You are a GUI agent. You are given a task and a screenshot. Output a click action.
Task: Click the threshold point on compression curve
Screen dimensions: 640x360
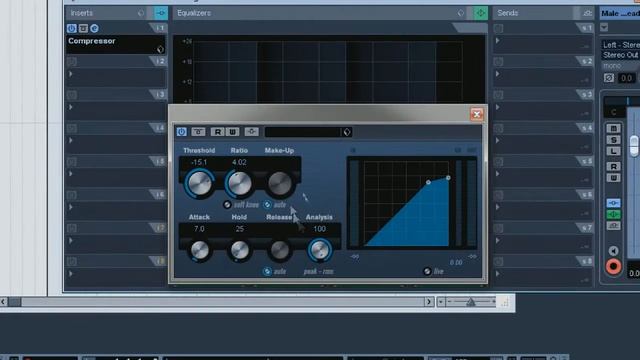(x=428, y=182)
